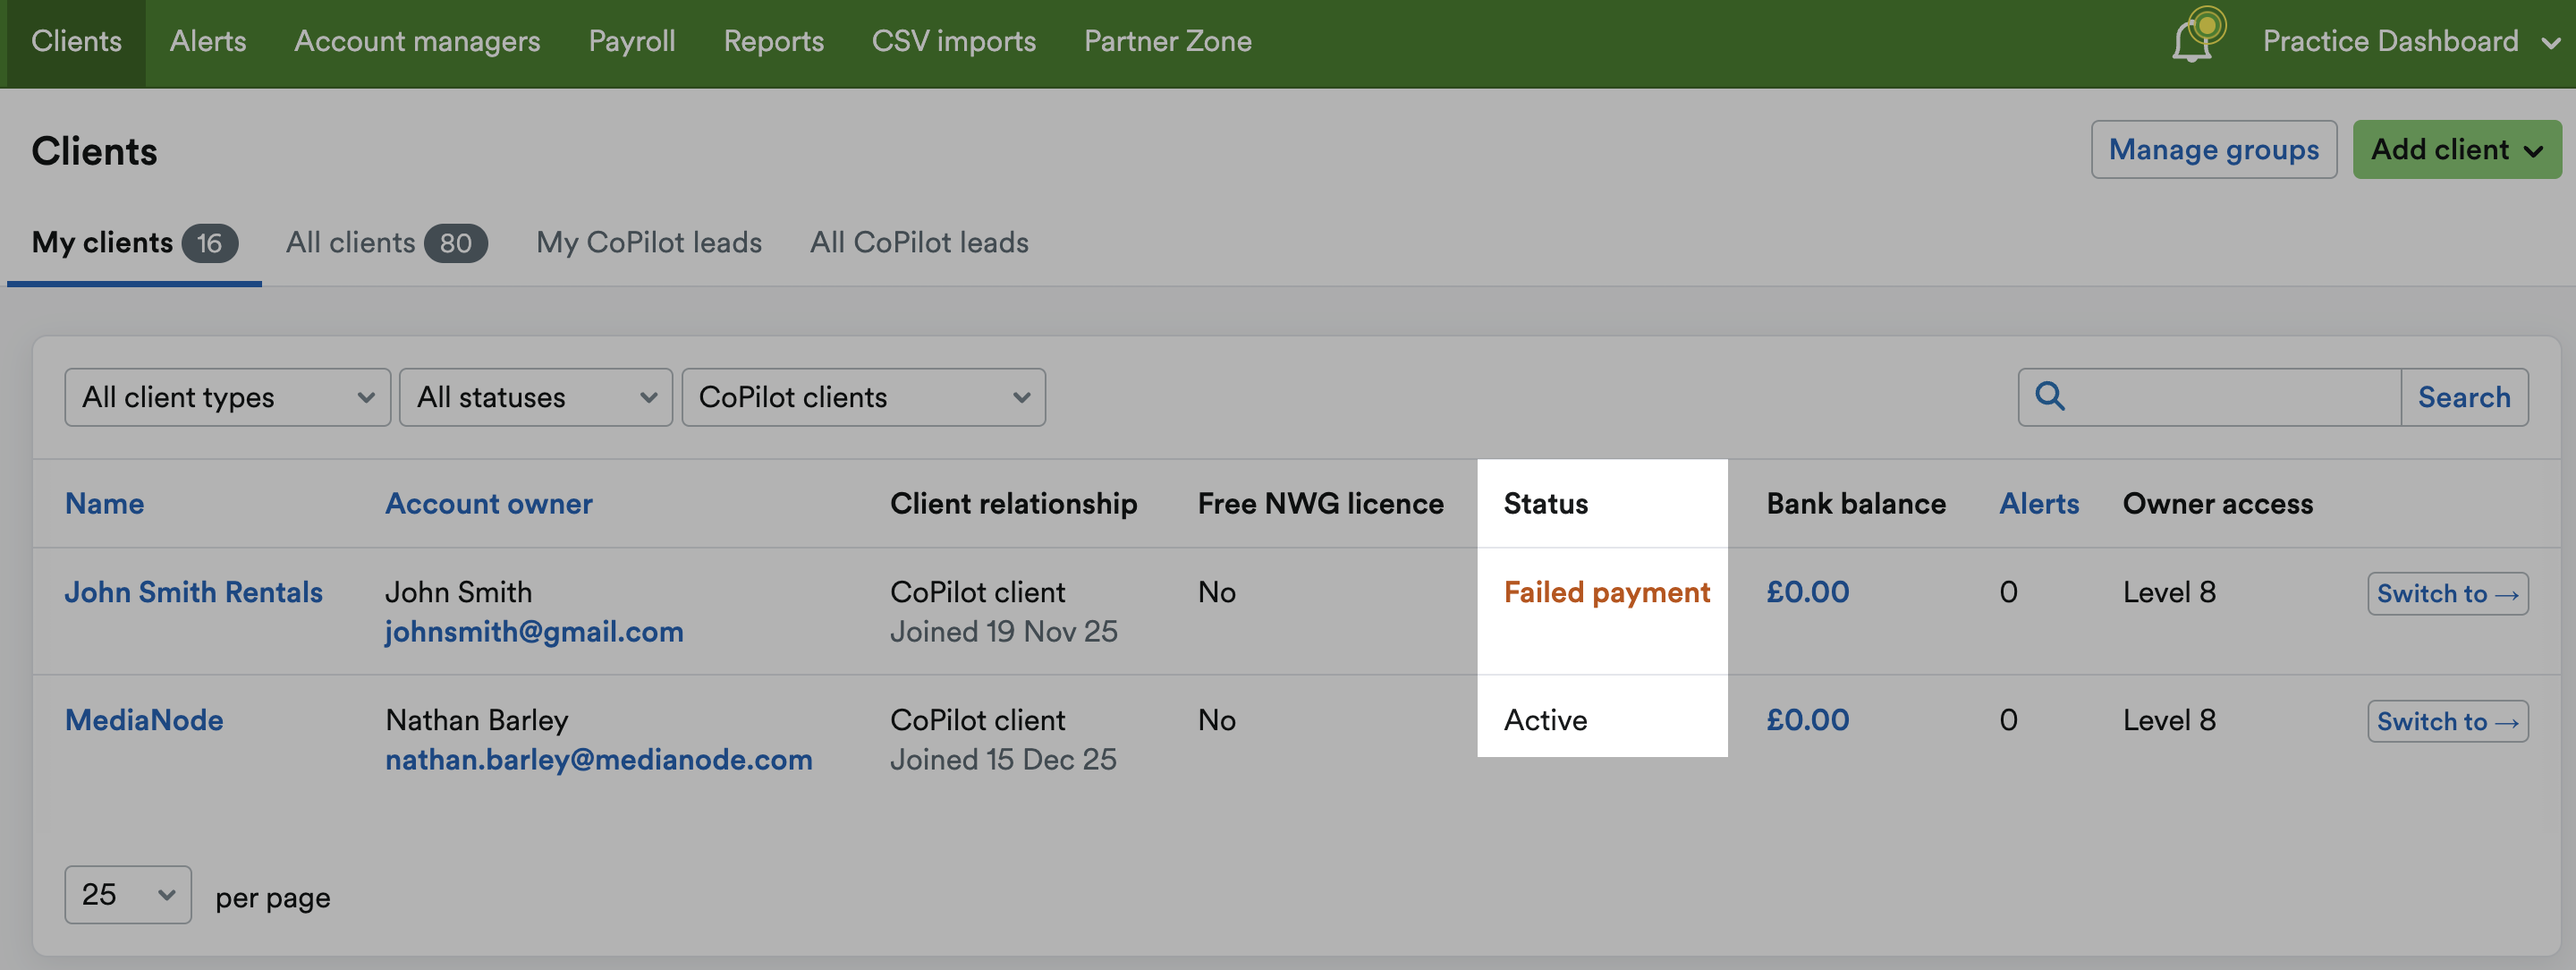Click the johnsmith@gmail.com email link
Image resolution: width=2576 pixels, height=970 pixels.
coord(534,632)
